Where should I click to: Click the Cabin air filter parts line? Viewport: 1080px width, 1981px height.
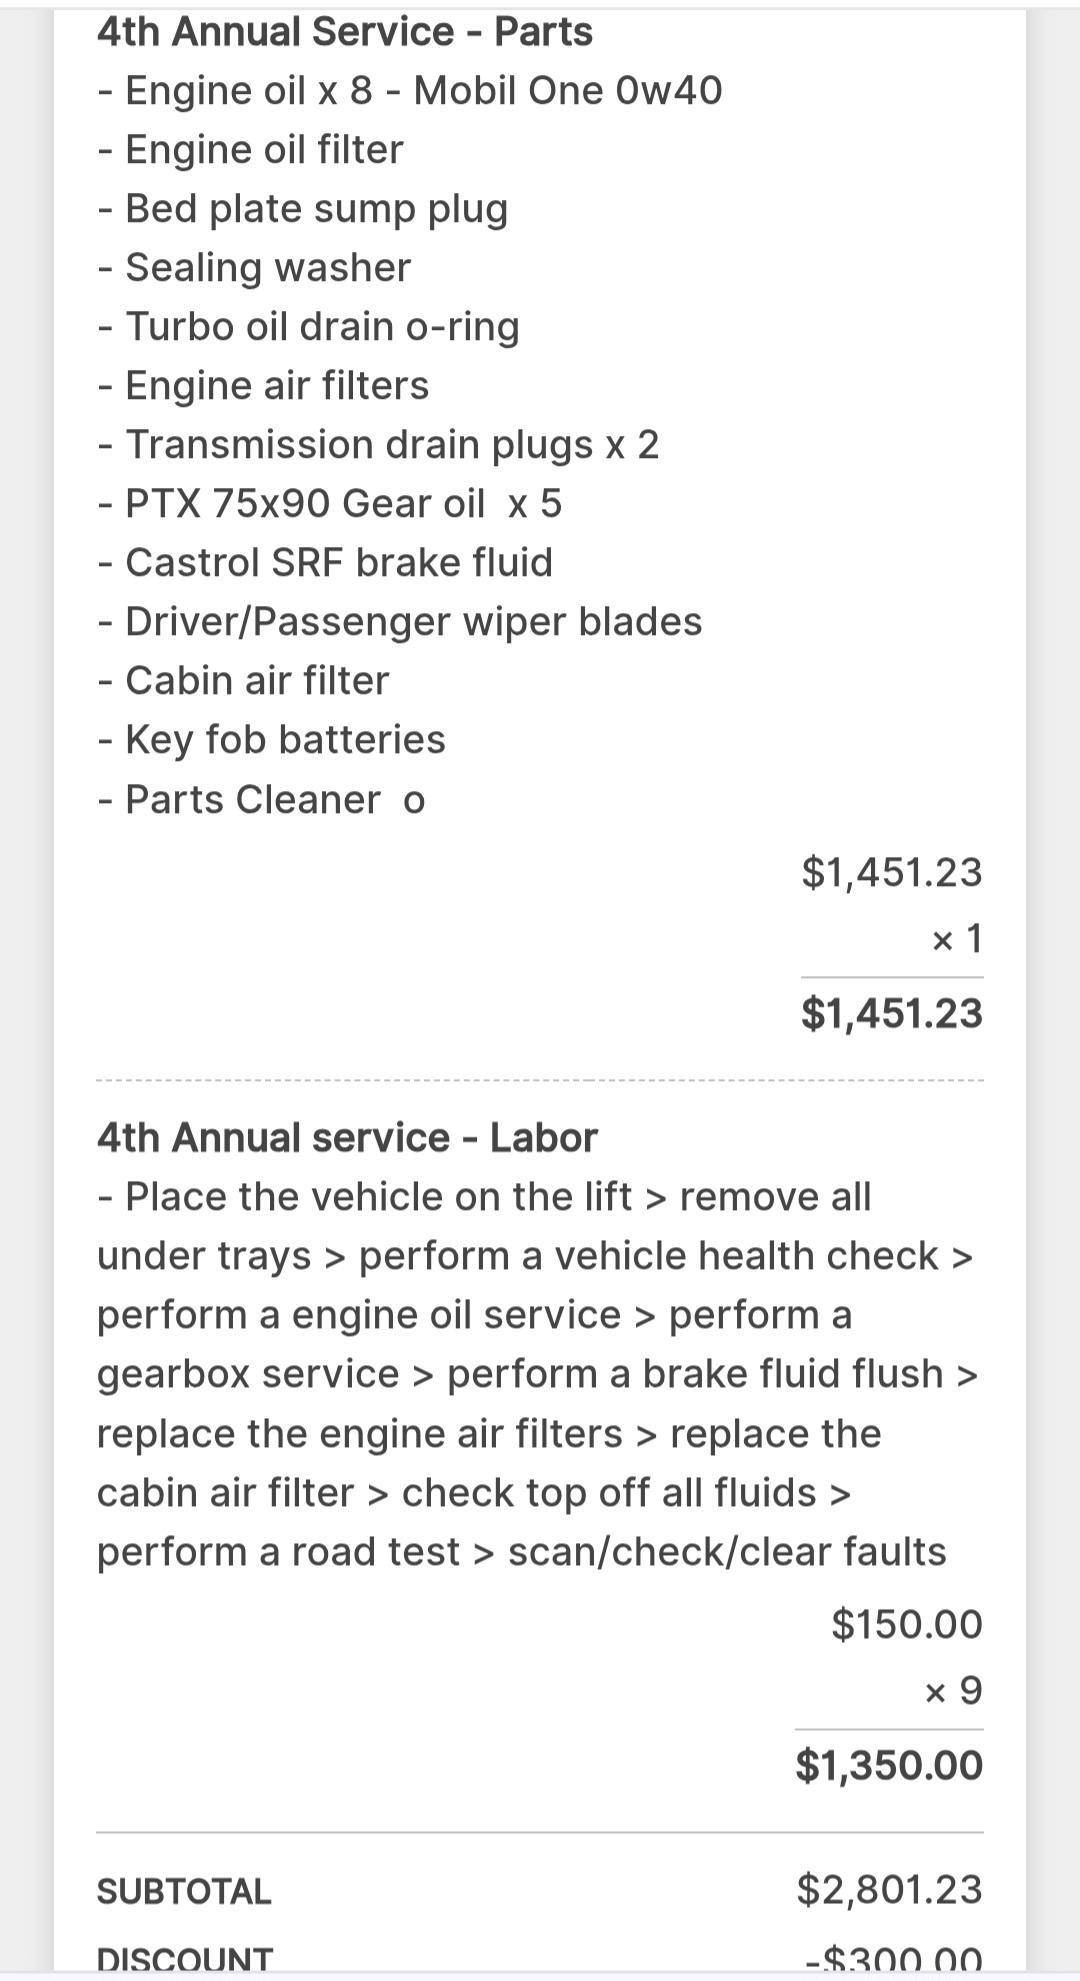(244, 681)
